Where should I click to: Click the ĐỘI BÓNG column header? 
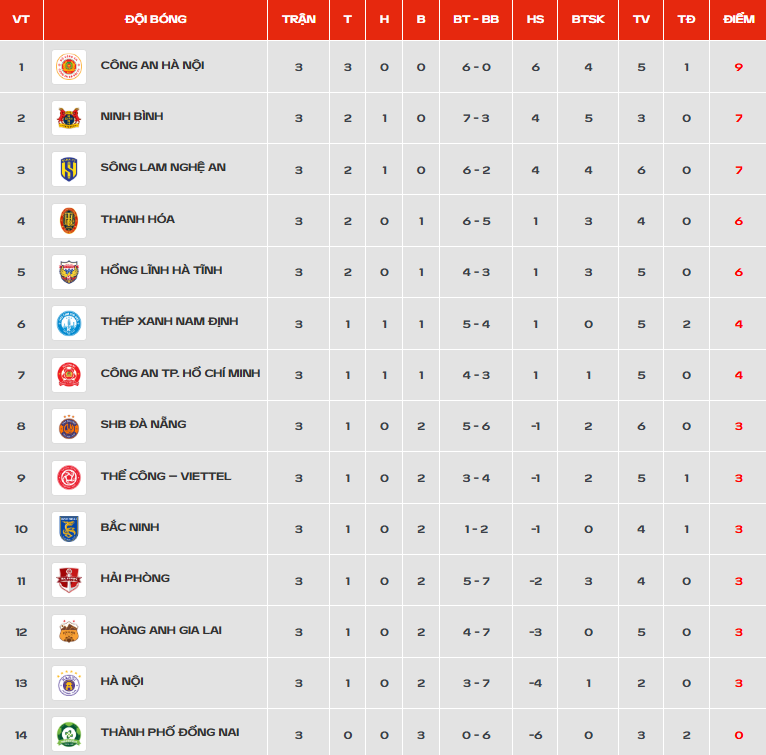point(155,20)
